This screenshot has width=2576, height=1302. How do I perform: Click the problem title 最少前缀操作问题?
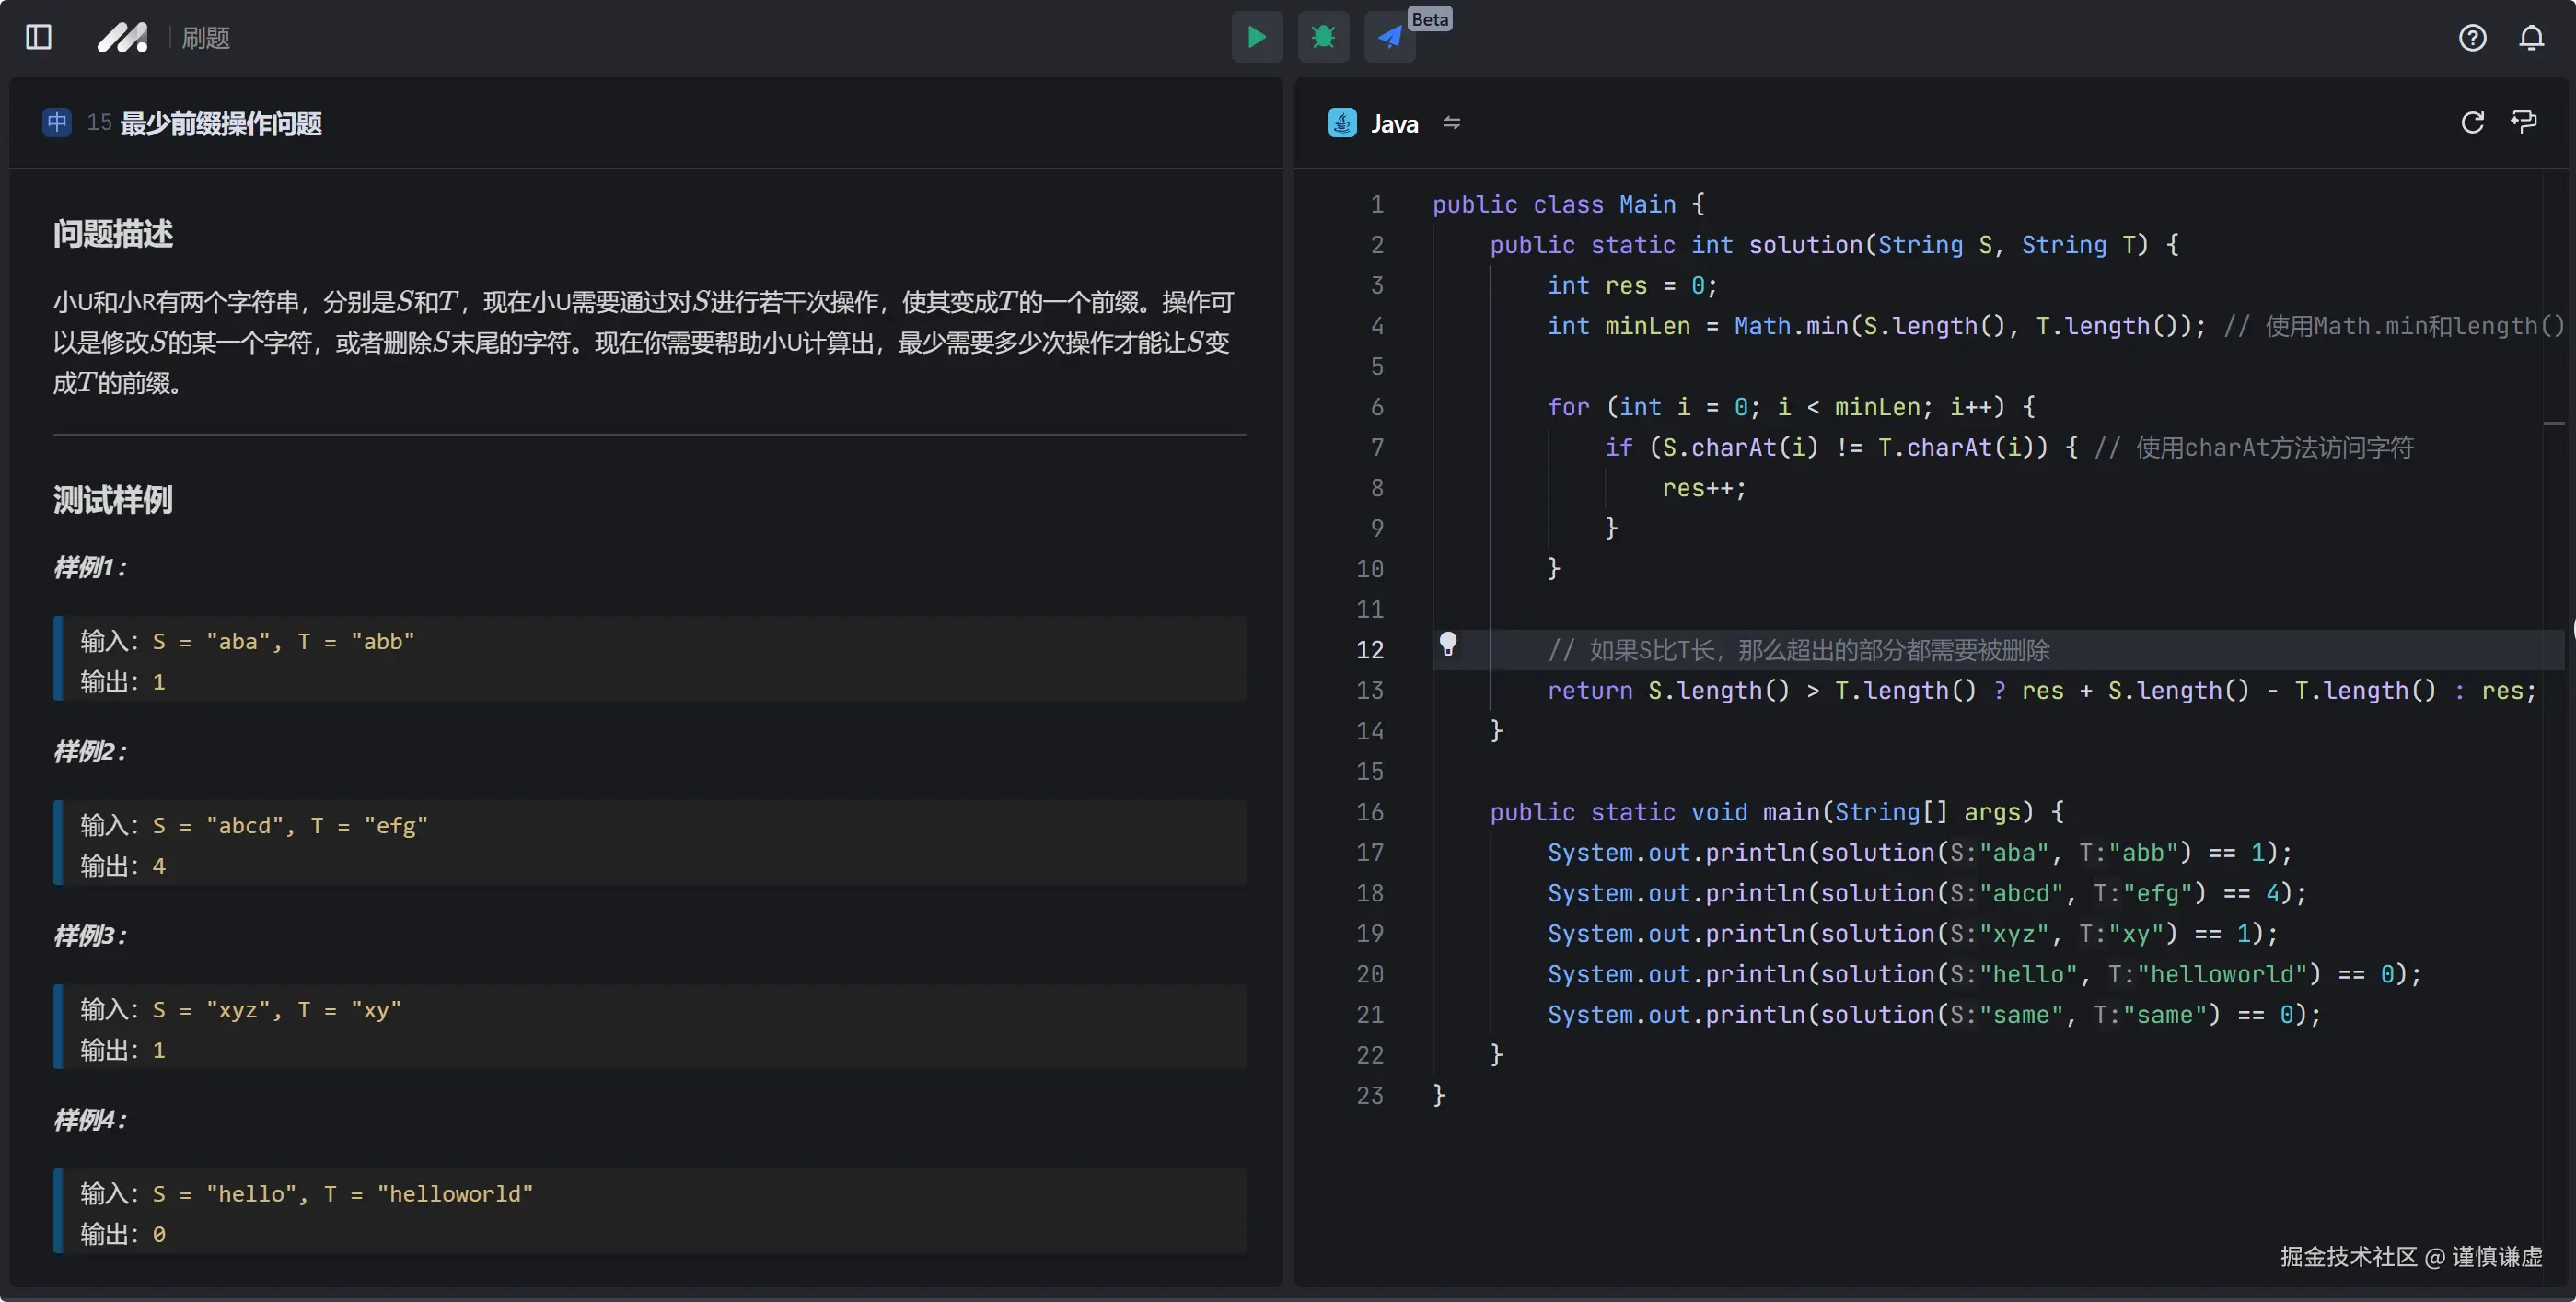pyautogui.click(x=220, y=123)
